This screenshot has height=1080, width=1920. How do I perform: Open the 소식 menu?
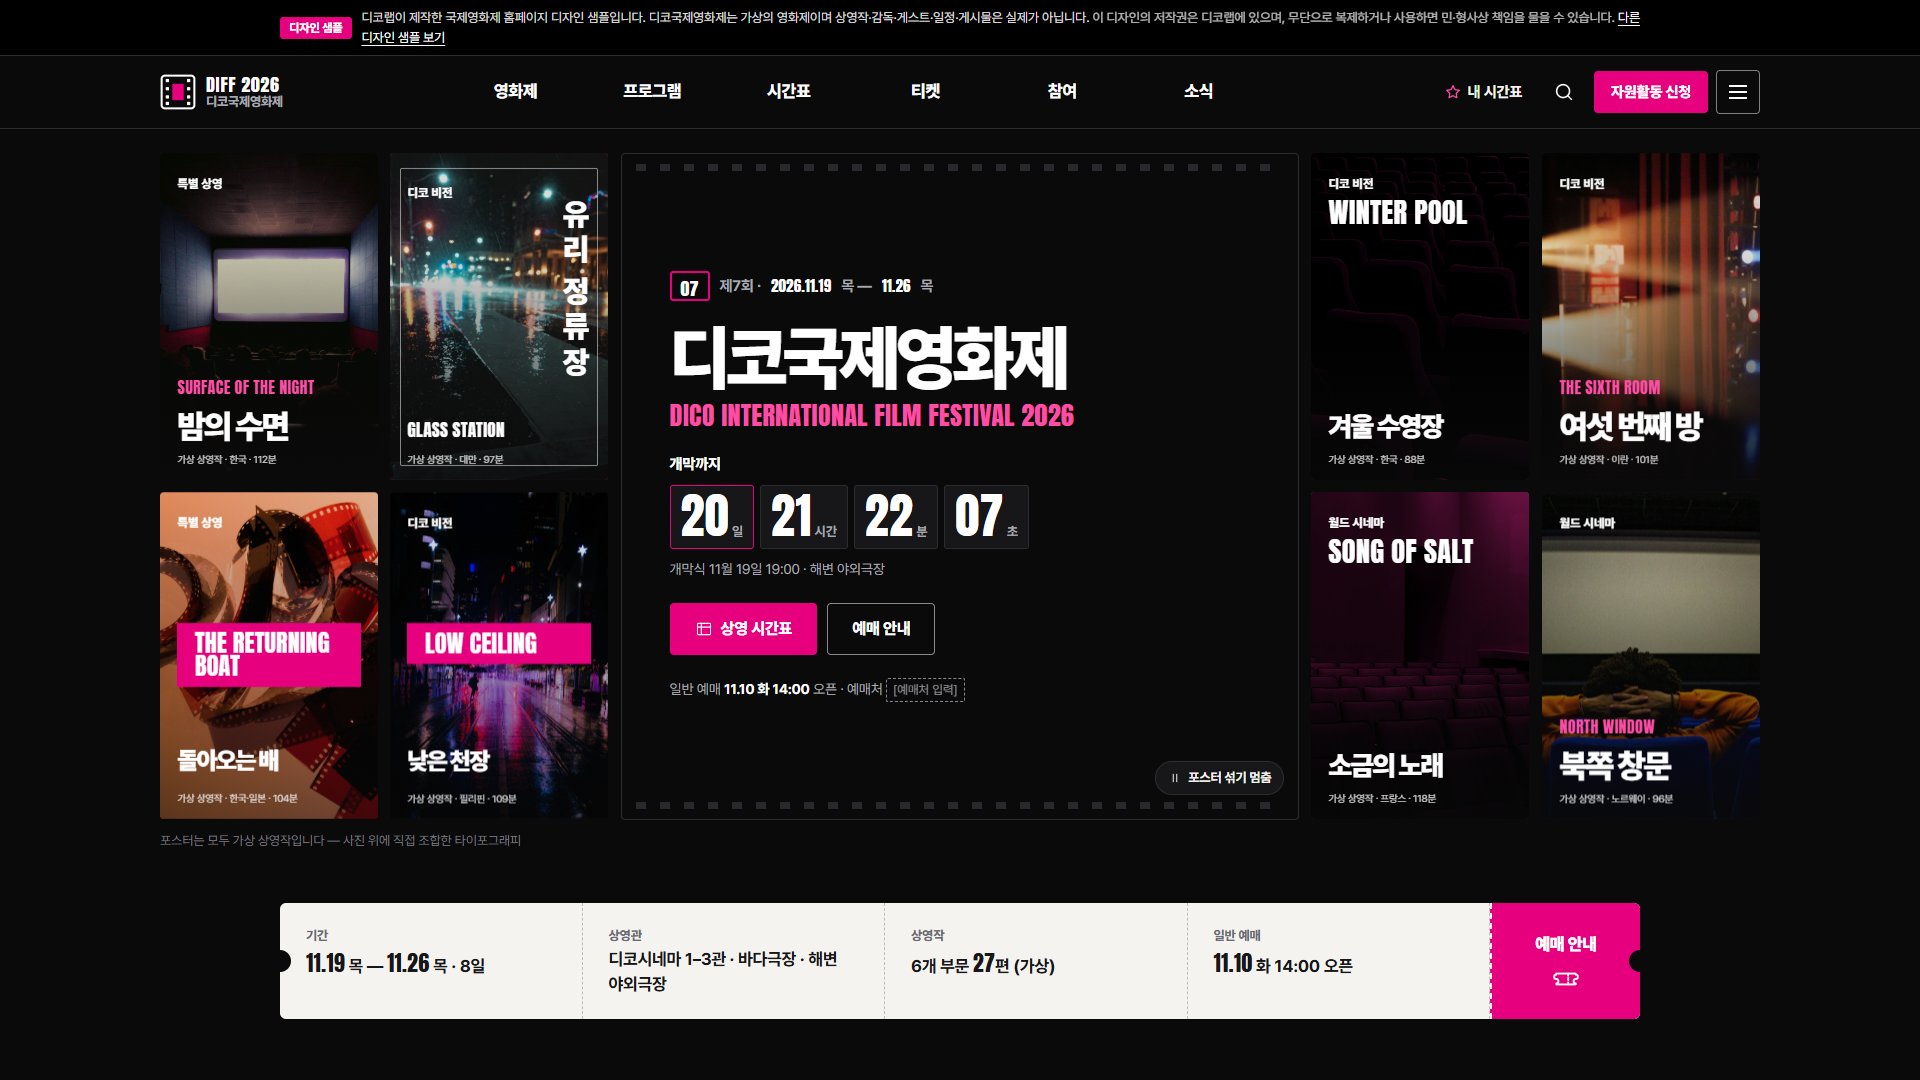click(x=1198, y=91)
